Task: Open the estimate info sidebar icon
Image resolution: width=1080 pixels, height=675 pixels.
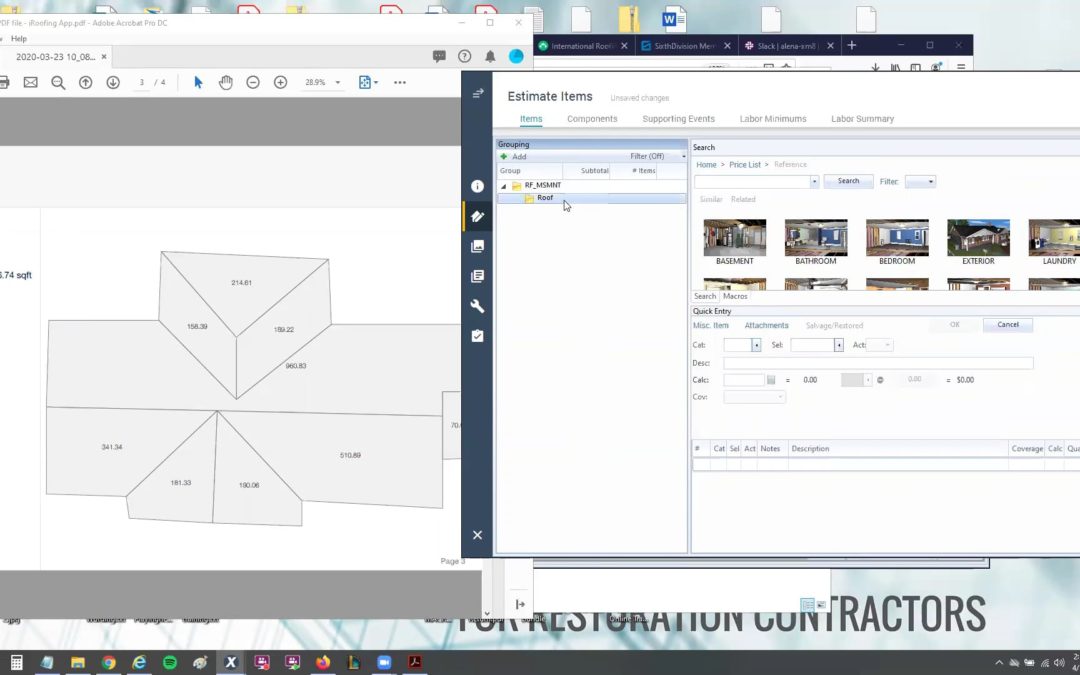Action: [x=477, y=186]
